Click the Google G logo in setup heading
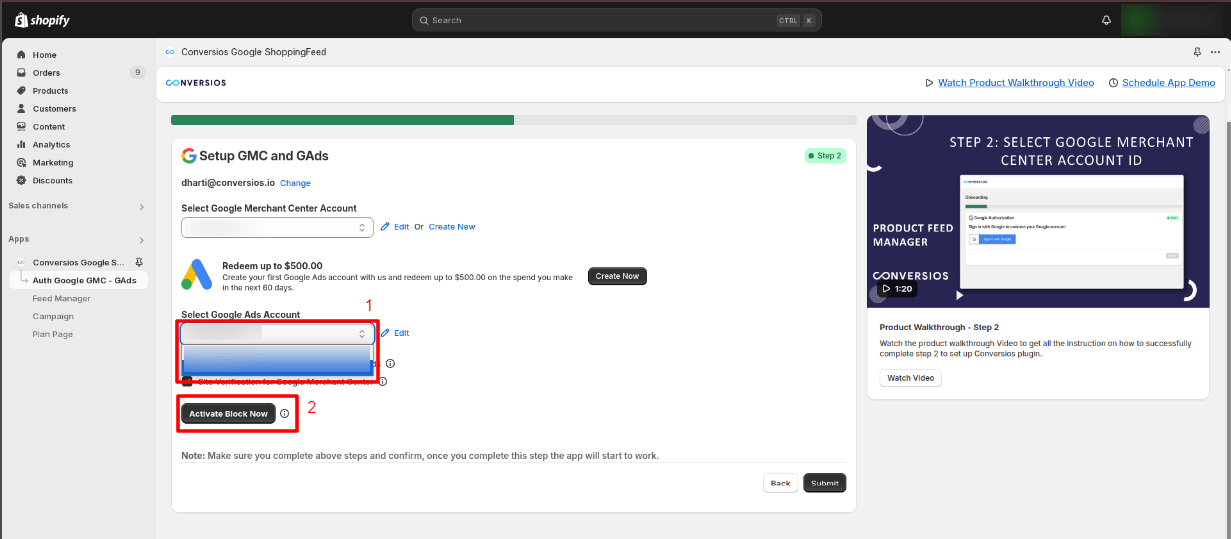1231x539 pixels. pyautogui.click(x=189, y=156)
